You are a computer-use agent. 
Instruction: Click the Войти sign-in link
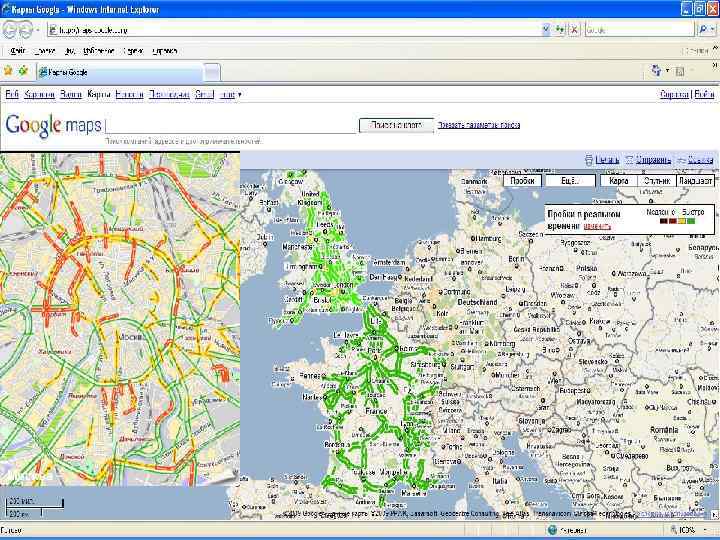point(704,94)
